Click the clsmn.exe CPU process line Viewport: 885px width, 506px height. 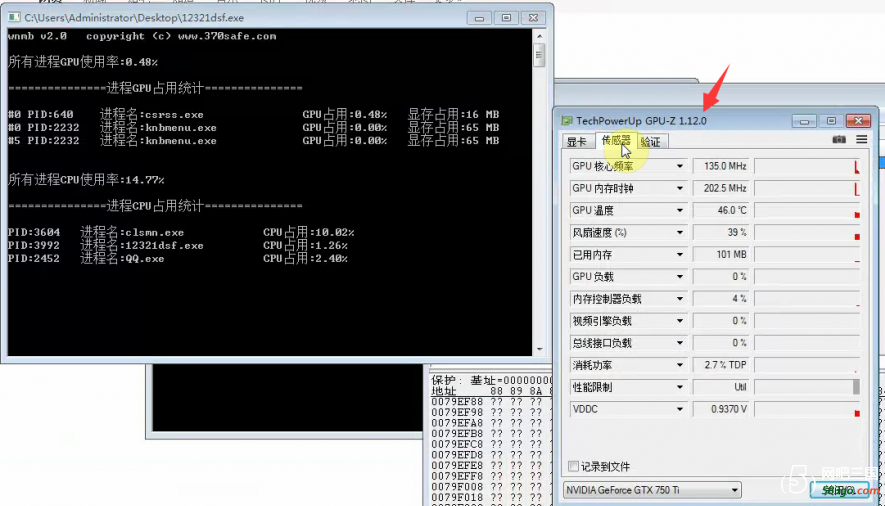(181, 232)
